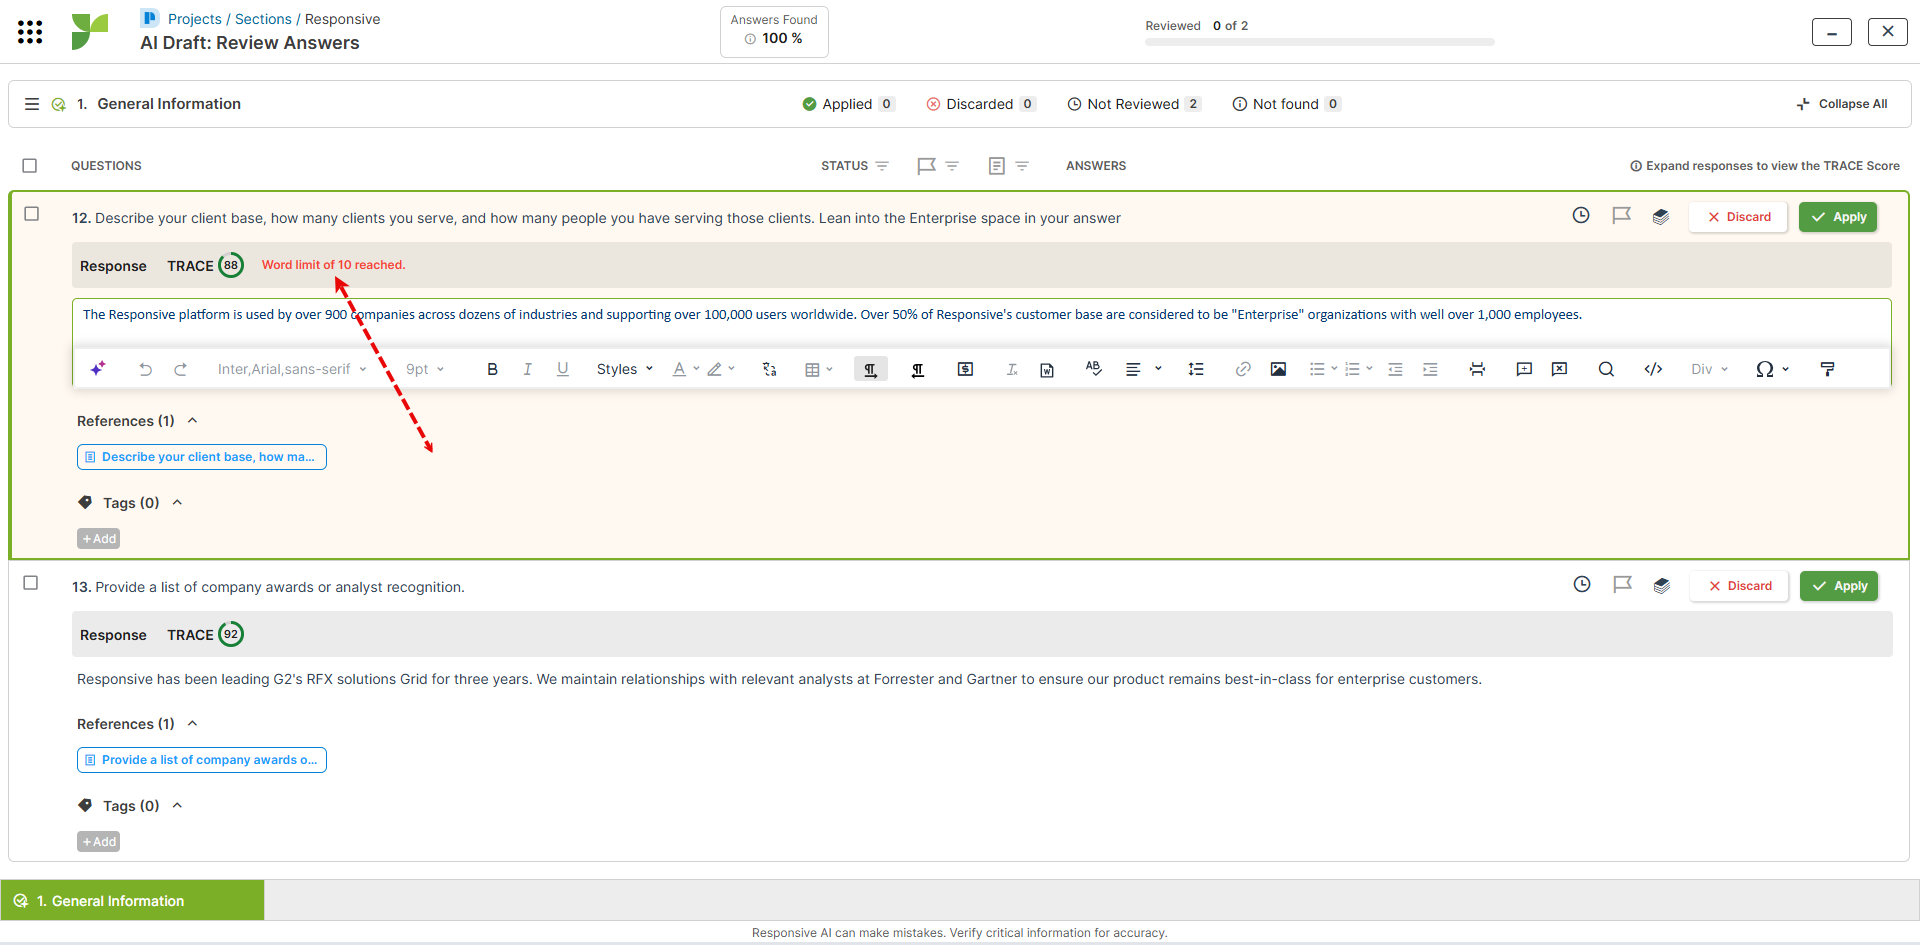This screenshot has height=945, width=1920.
Task: View history for question 13
Action: click(1582, 584)
